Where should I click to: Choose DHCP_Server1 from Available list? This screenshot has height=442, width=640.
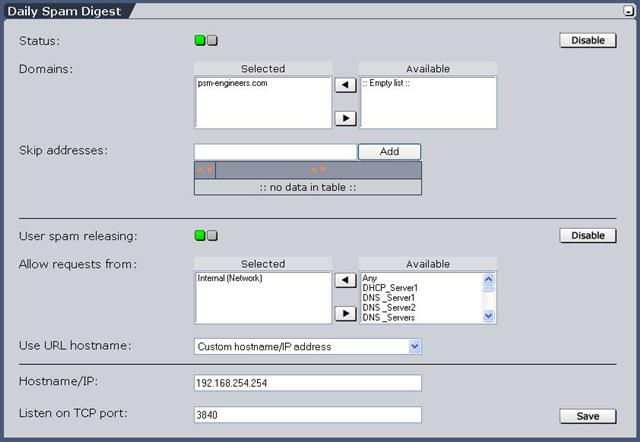coord(390,288)
